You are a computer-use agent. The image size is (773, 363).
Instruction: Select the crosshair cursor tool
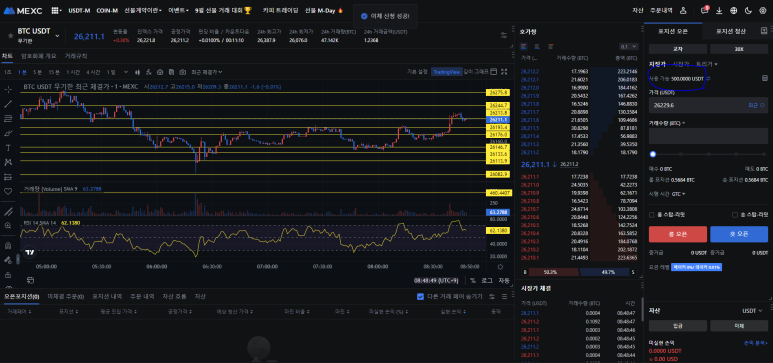8,89
